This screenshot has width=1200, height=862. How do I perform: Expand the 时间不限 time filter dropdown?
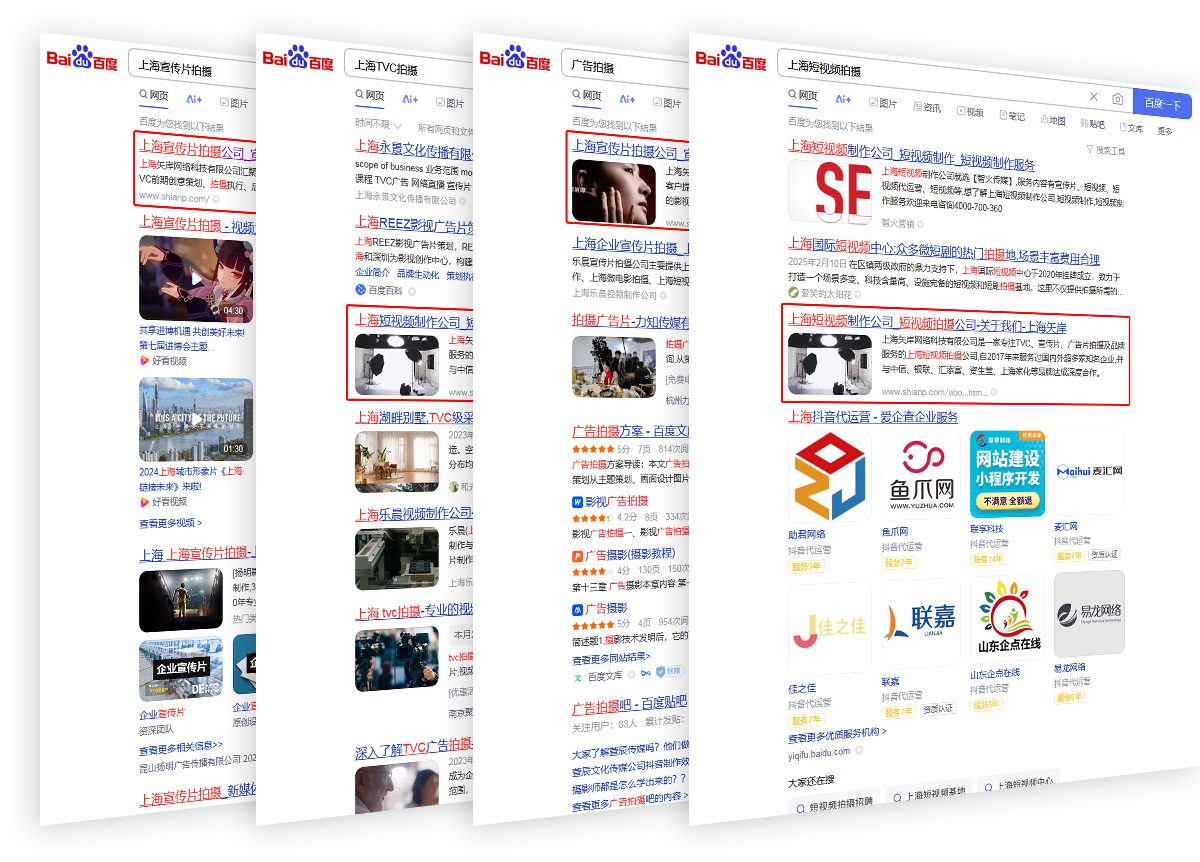click(x=378, y=125)
